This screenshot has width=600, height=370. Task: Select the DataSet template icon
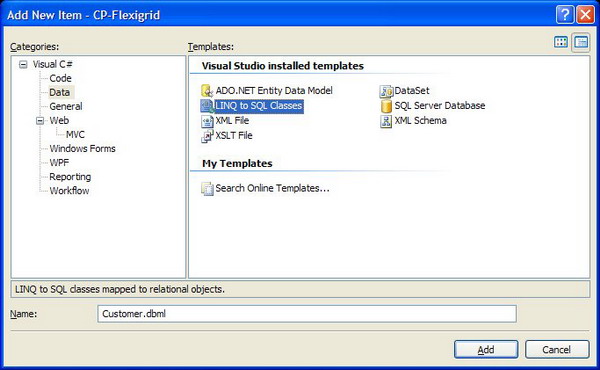(x=386, y=91)
